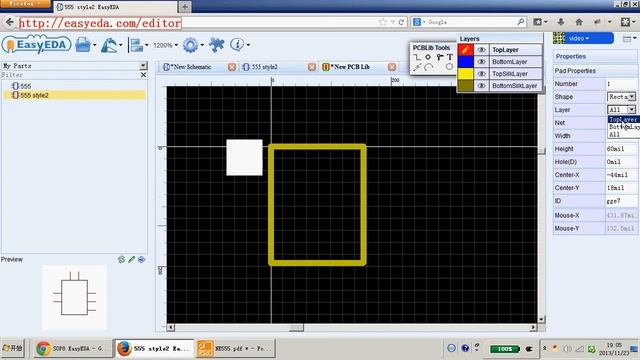The height and width of the screenshot is (360, 640).
Task: Select the Text tool in PCBLib Tools
Action: click(x=450, y=57)
